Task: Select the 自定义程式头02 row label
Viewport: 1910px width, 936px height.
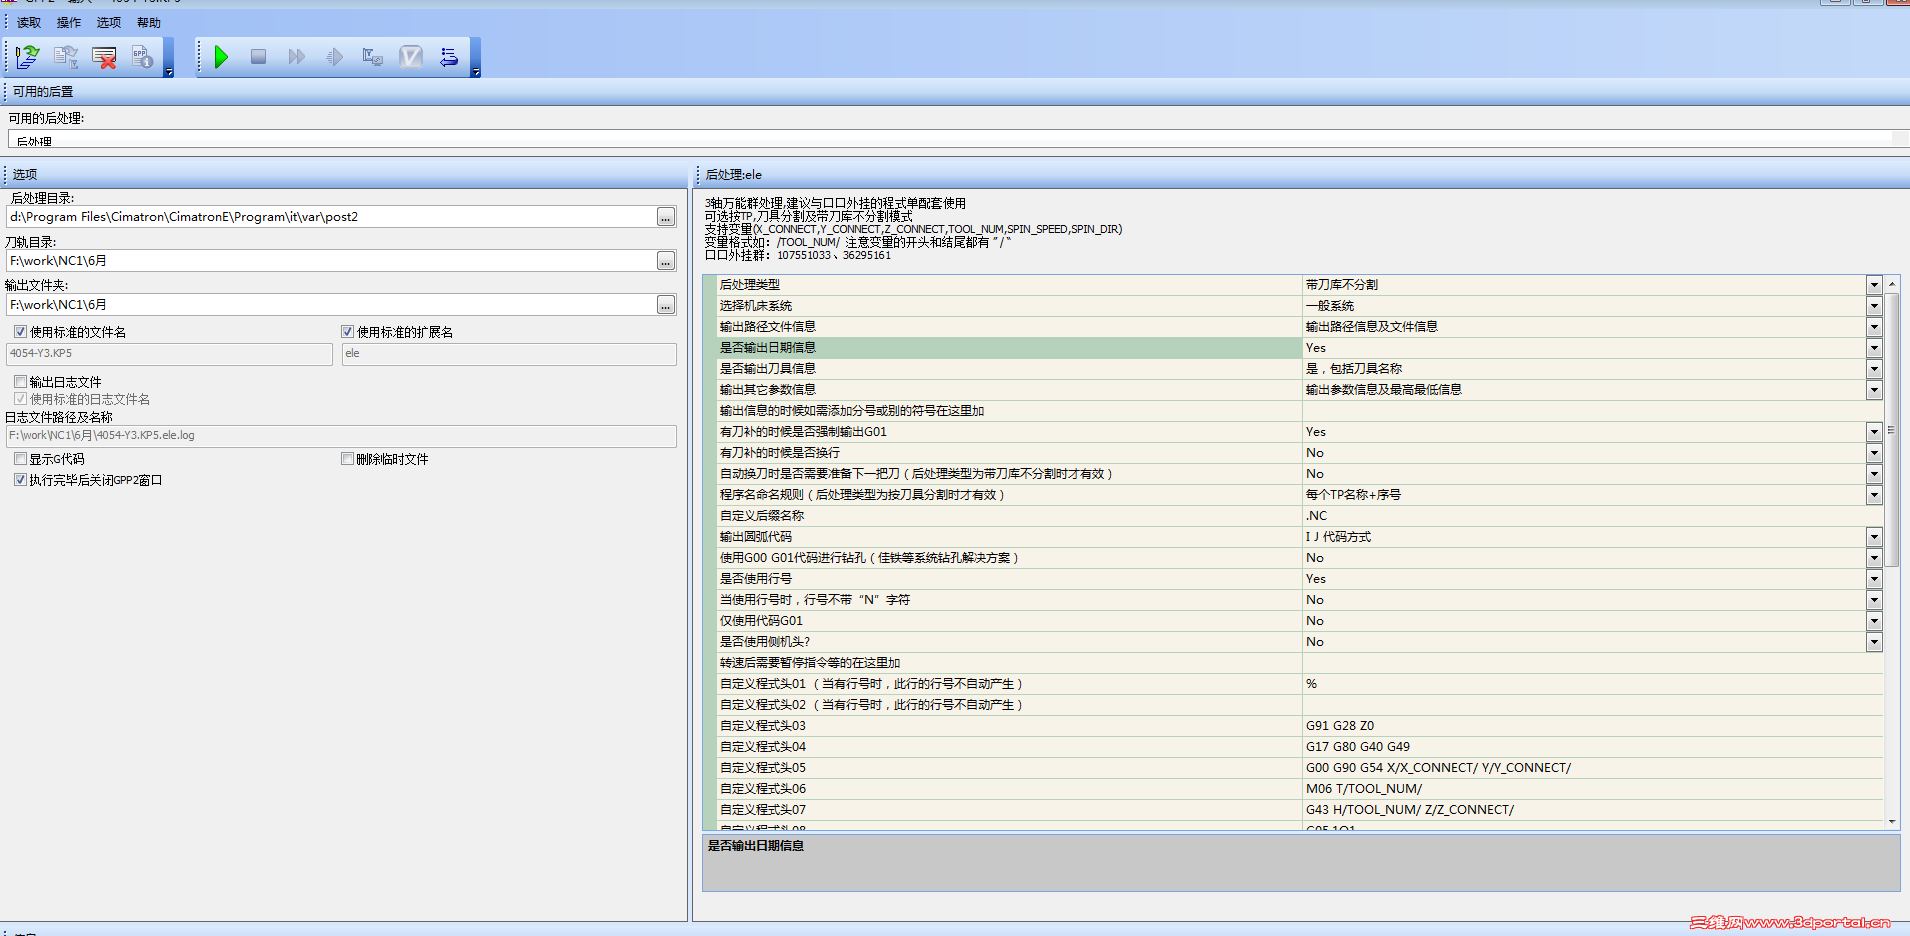Action: 1010,705
